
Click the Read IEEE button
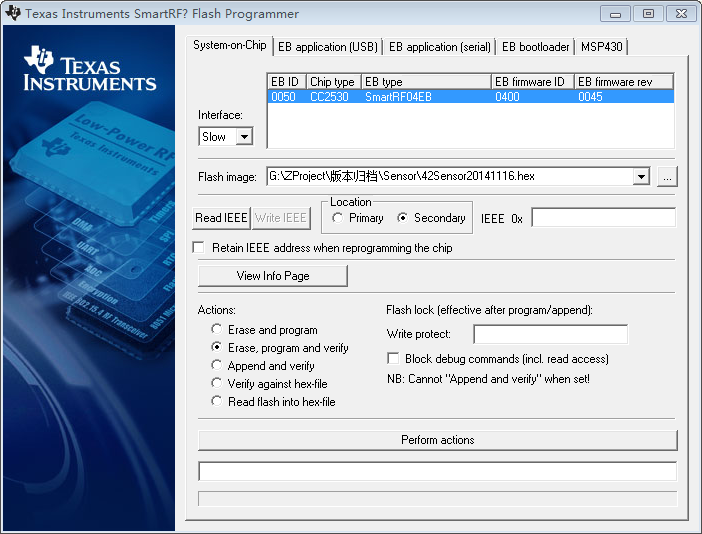(221, 218)
